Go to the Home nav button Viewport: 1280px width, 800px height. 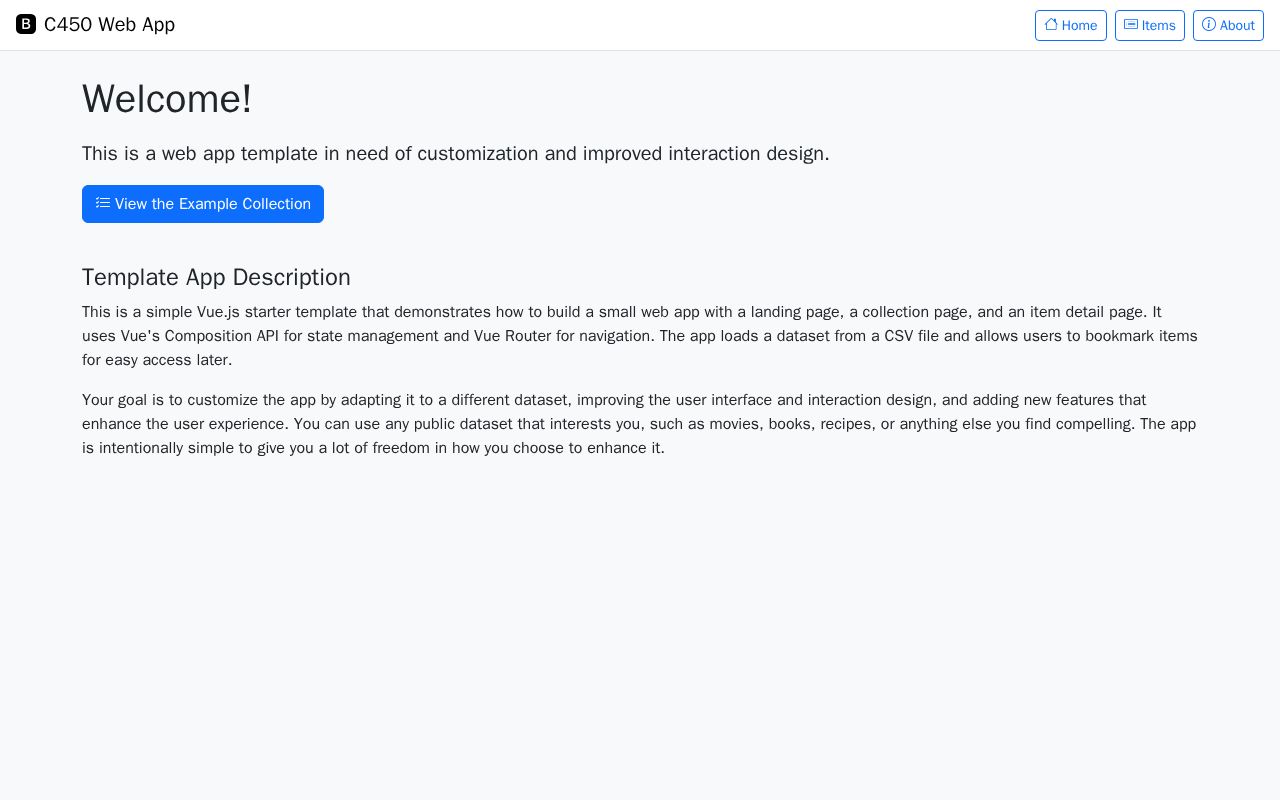pyautogui.click(x=1071, y=25)
